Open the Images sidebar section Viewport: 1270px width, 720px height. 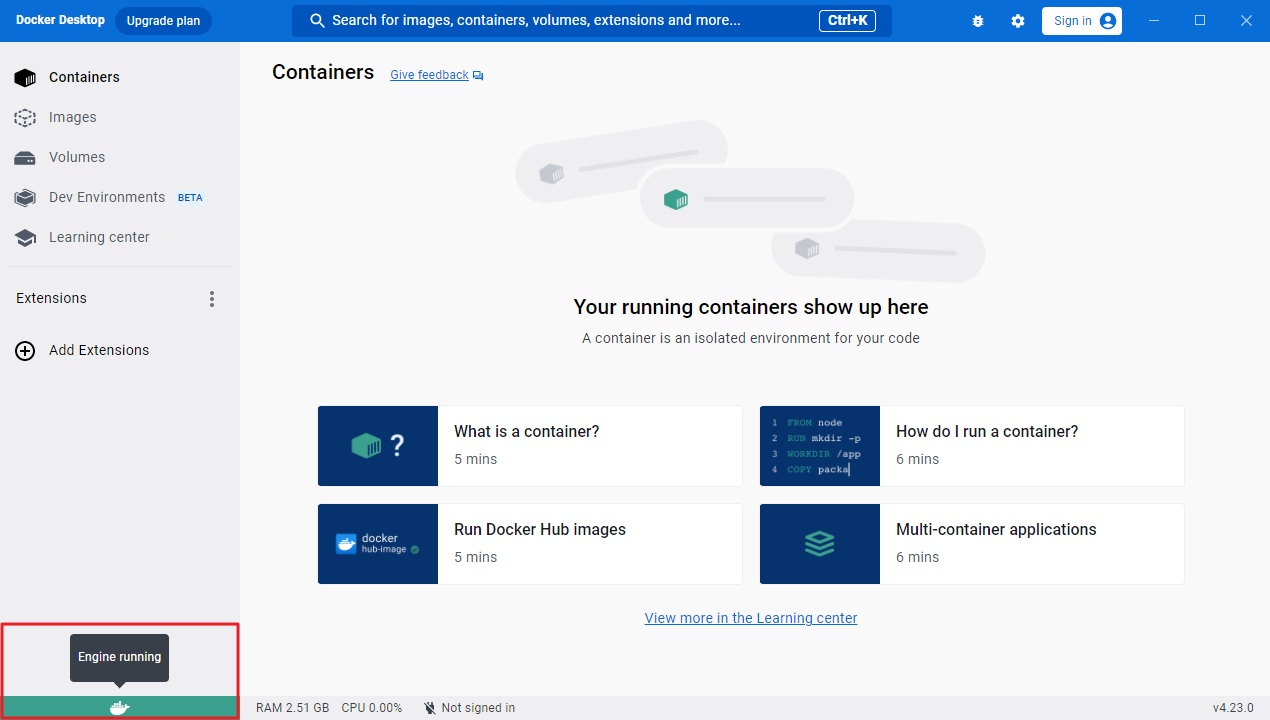(120, 117)
